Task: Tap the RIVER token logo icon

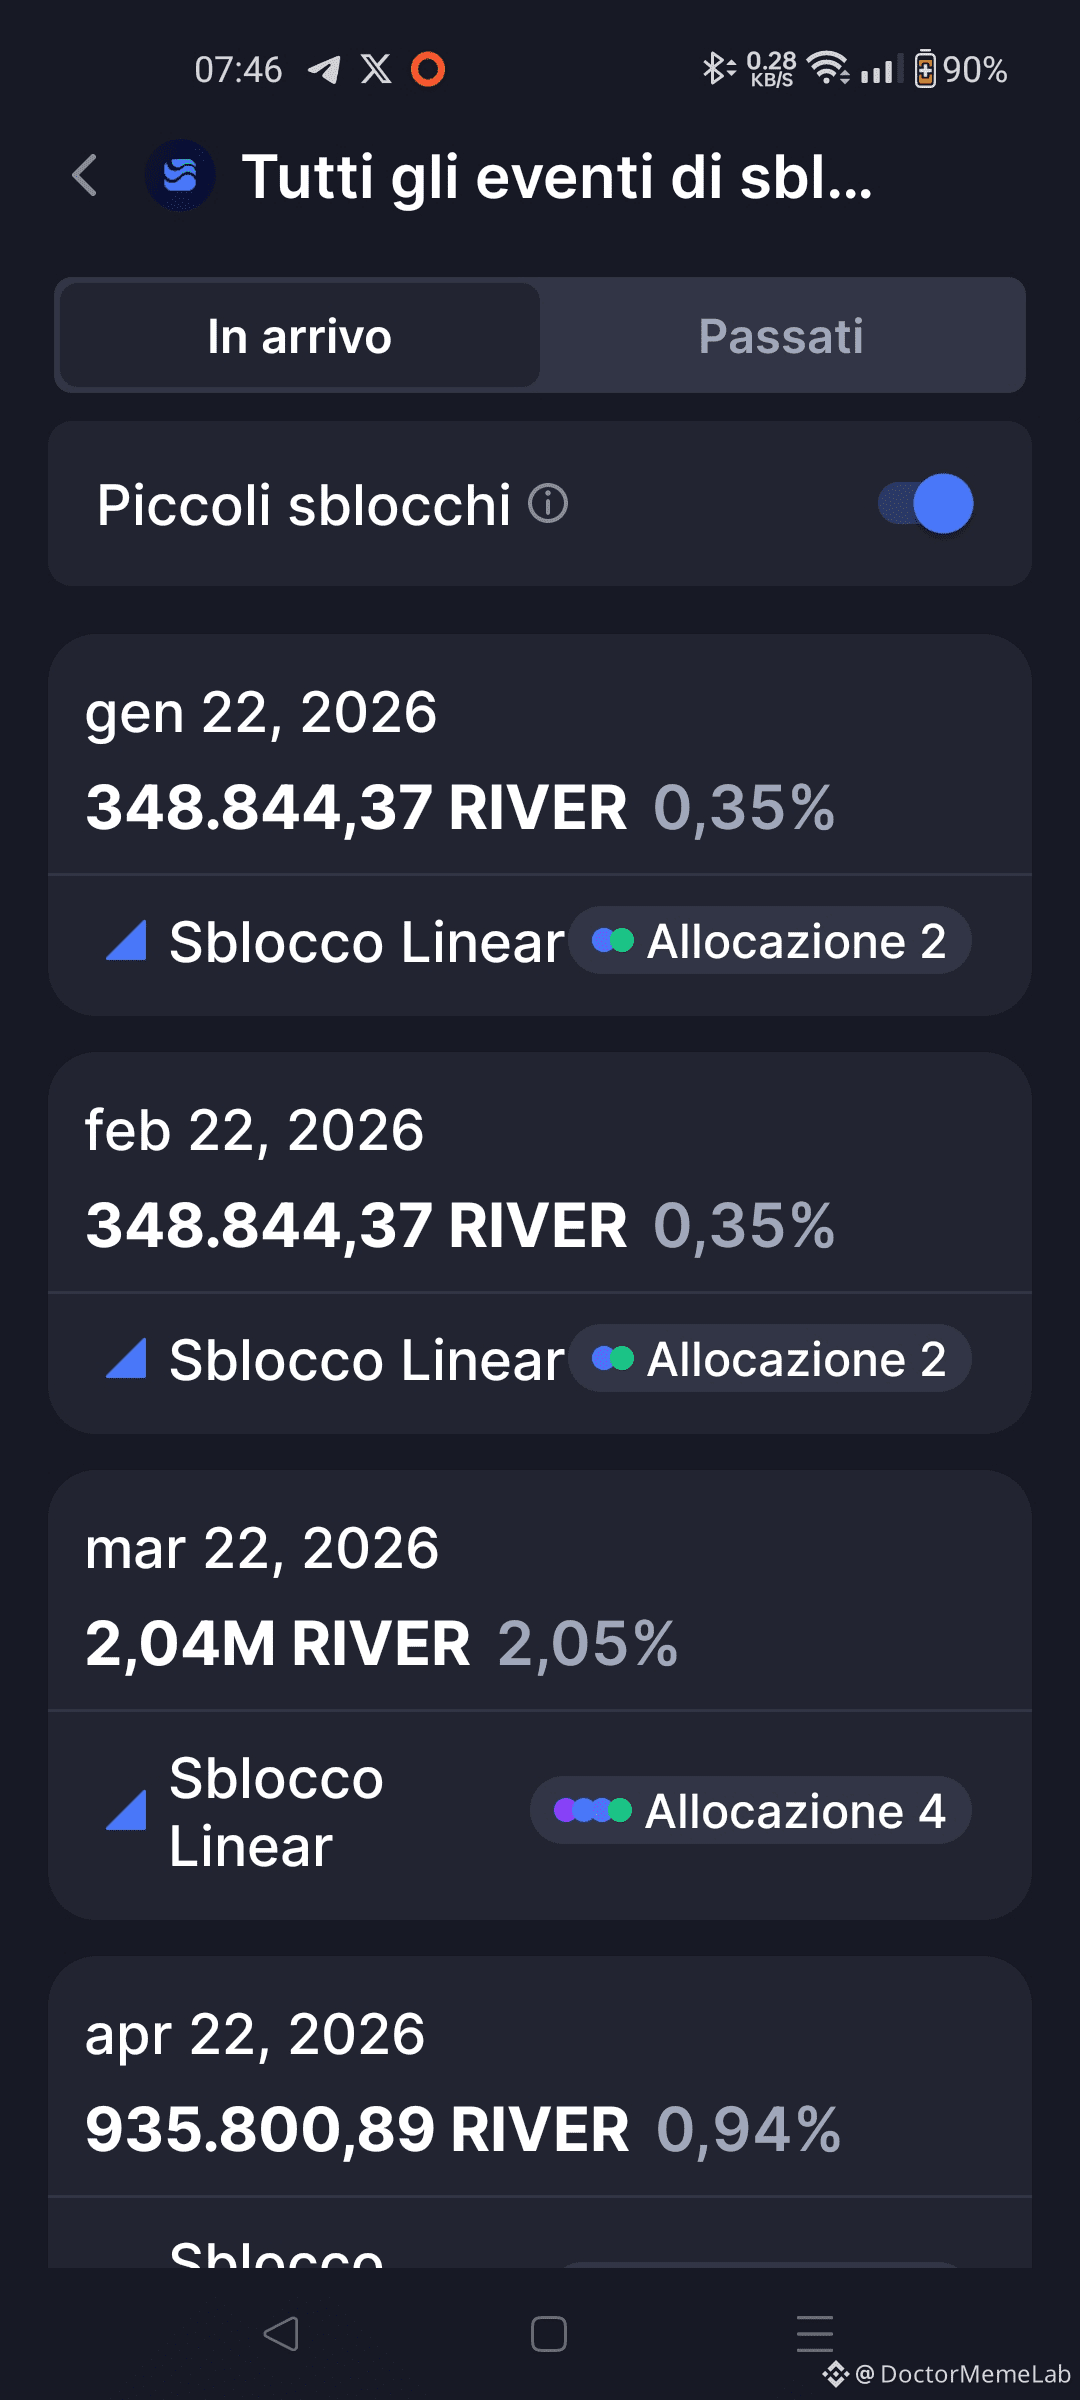Action: (181, 176)
